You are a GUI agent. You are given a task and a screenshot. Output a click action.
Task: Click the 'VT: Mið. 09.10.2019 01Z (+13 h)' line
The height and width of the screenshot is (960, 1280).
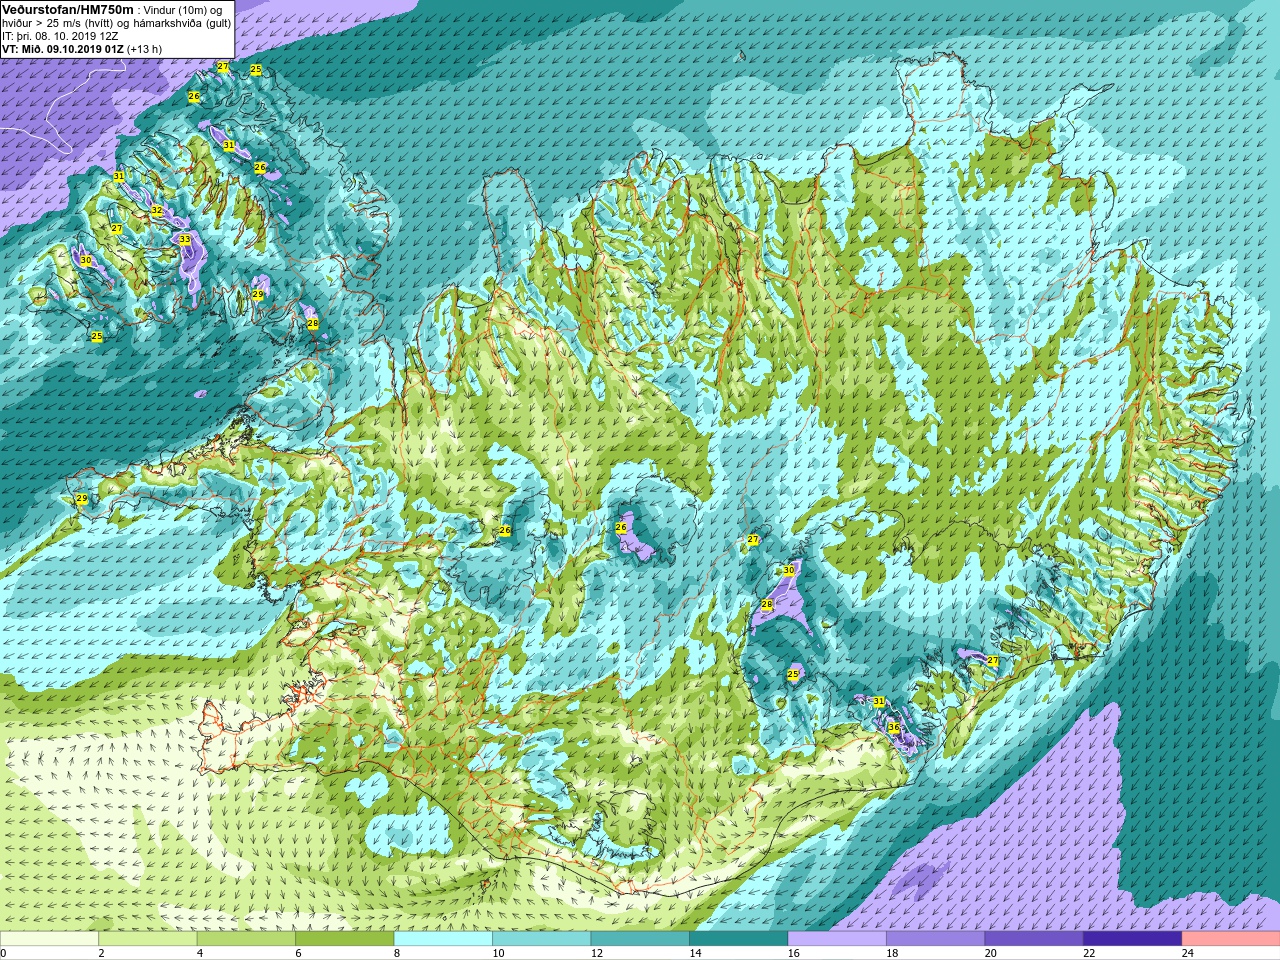pyautogui.click(x=82, y=49)
